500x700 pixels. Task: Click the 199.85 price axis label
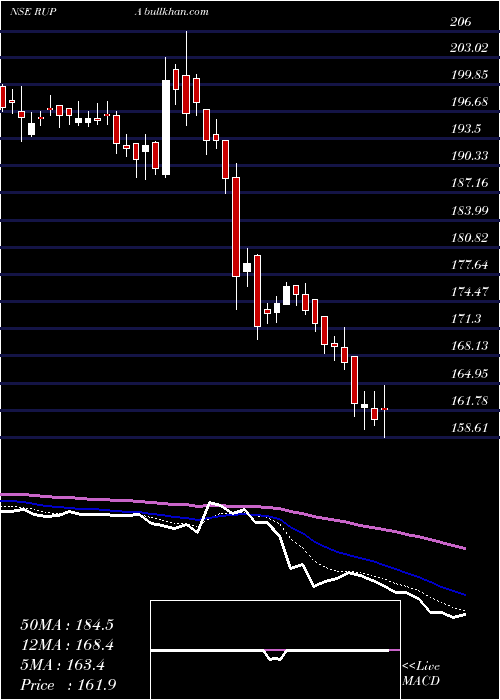pyautogui.click(x=469, y=75)
